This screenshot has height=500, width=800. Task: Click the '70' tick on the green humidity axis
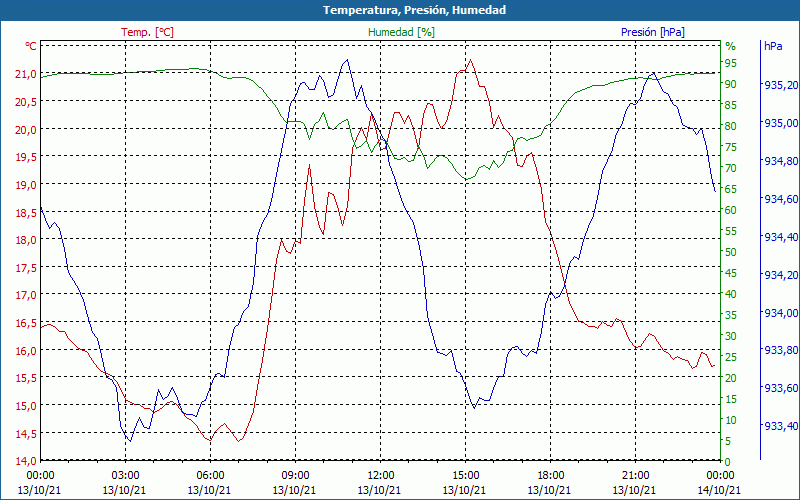click(731, 168)
